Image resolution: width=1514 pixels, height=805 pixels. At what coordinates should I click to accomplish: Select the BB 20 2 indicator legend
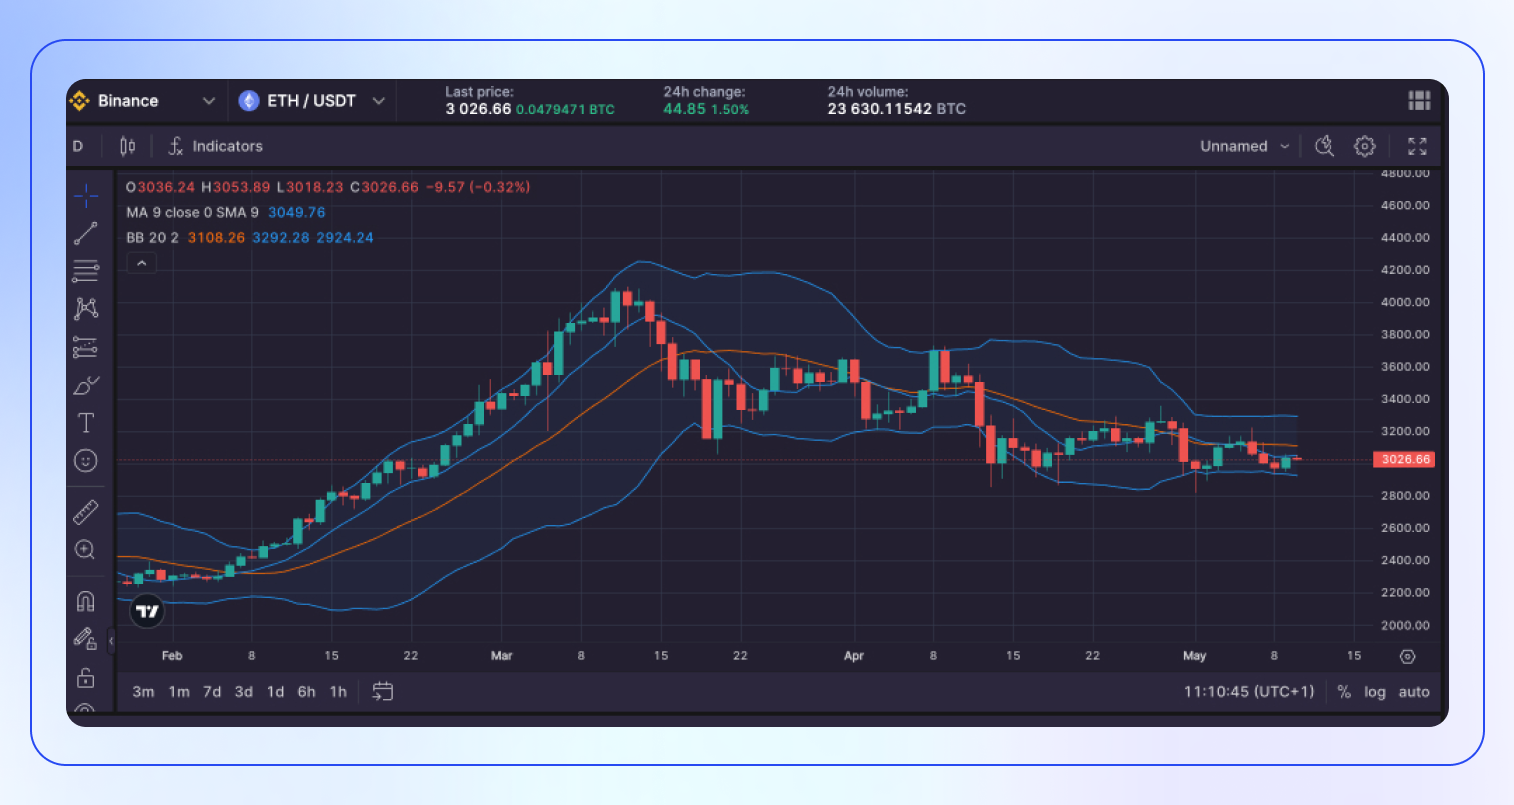point(250,238)
